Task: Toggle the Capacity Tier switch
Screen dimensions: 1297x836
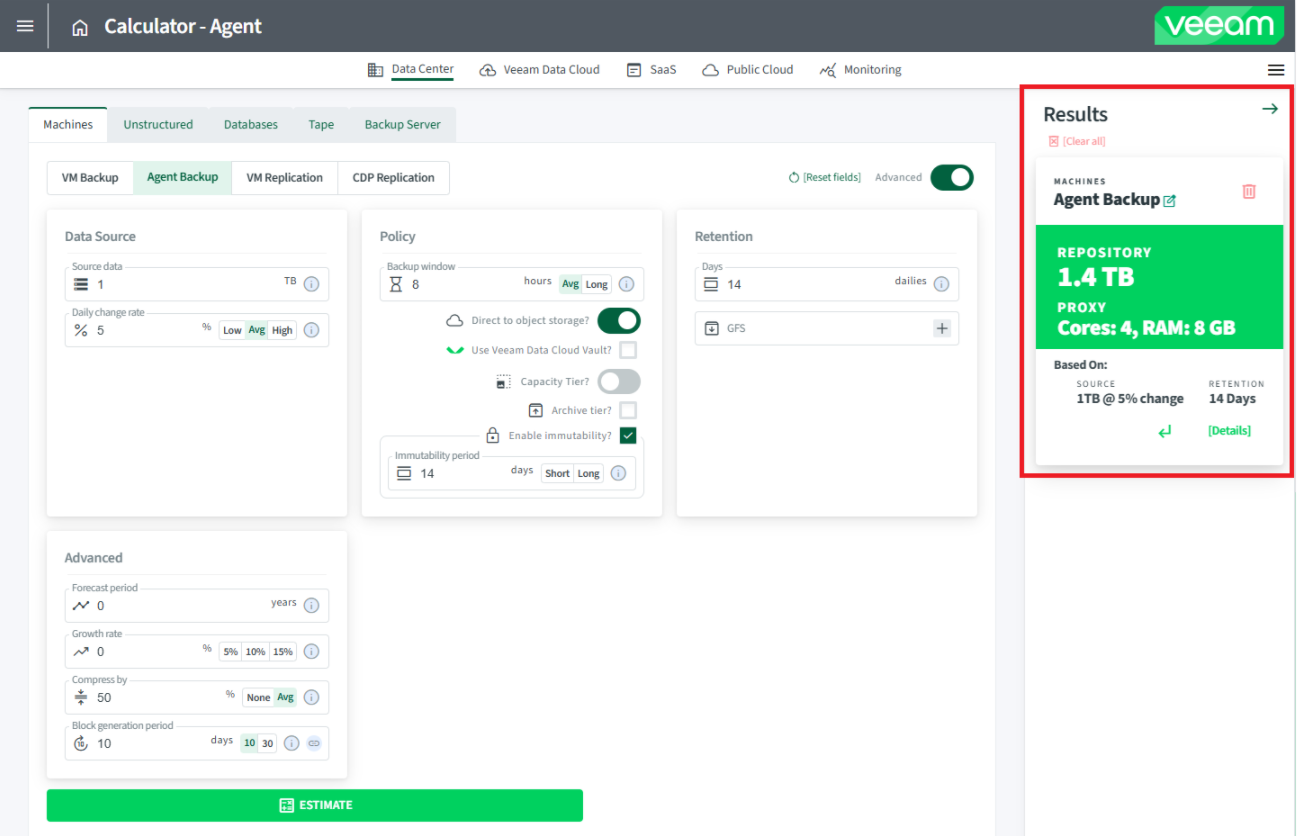Action: 619,382
